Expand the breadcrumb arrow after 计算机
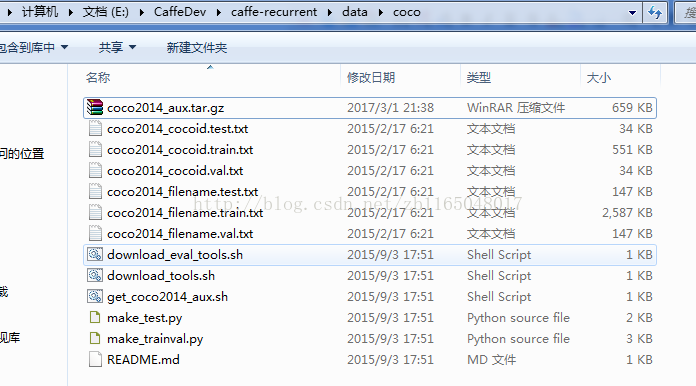The height and width of the screenshot is (386, 696). click(x=71, y=12)
